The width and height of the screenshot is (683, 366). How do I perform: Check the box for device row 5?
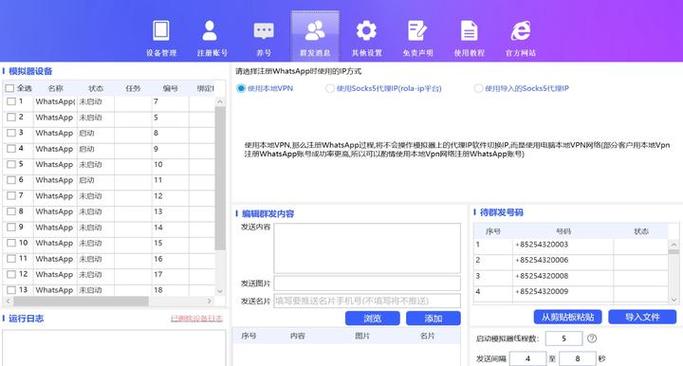11,164
